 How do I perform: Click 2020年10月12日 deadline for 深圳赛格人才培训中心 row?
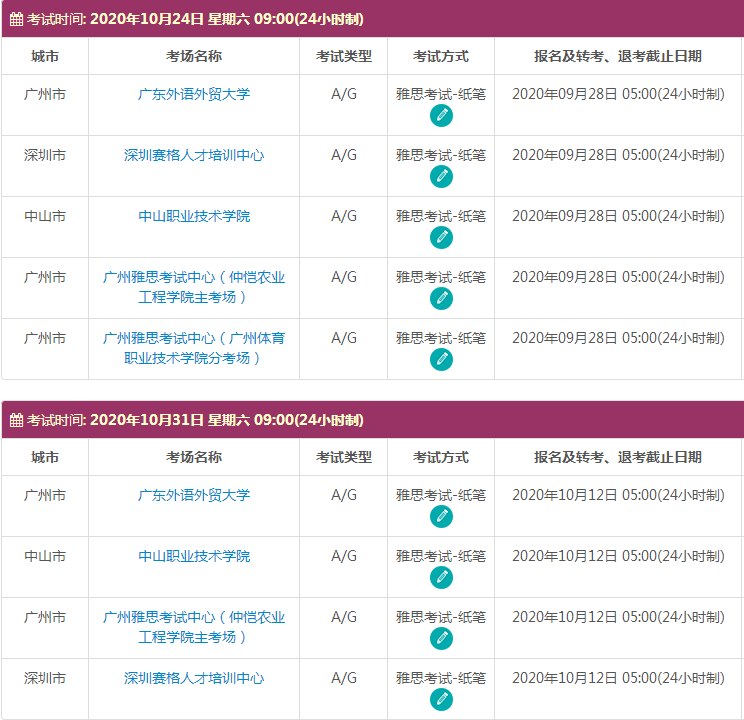tap(618, 678)
